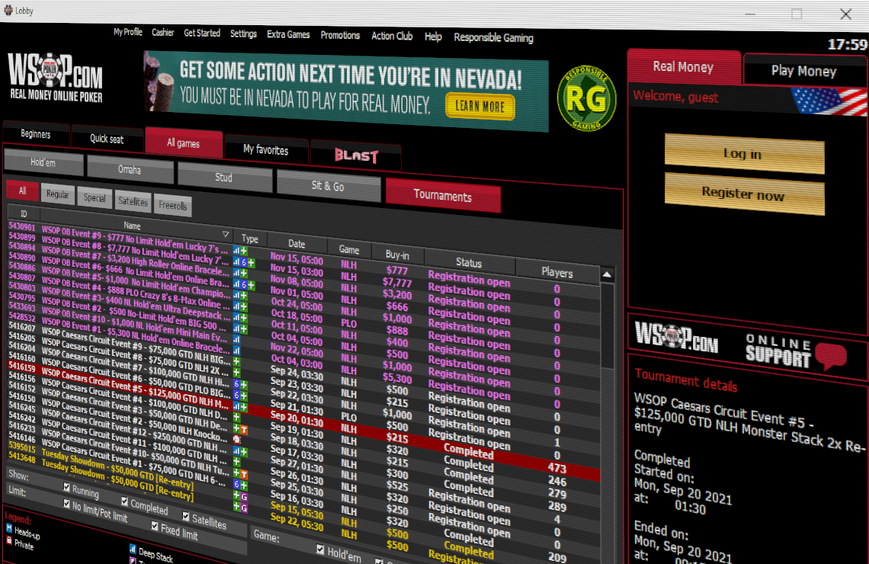Filter tournaments by the Satellites tab
Screen dimensions: 869x564
pos(133,202)
